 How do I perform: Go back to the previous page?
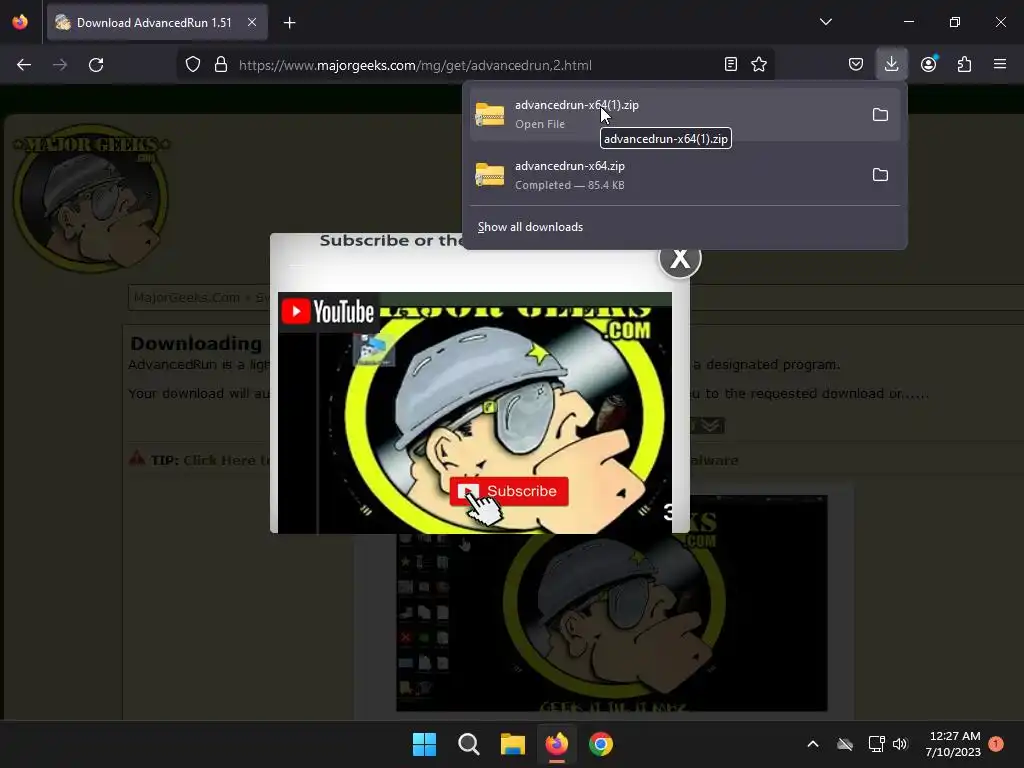tap(24, 65)
